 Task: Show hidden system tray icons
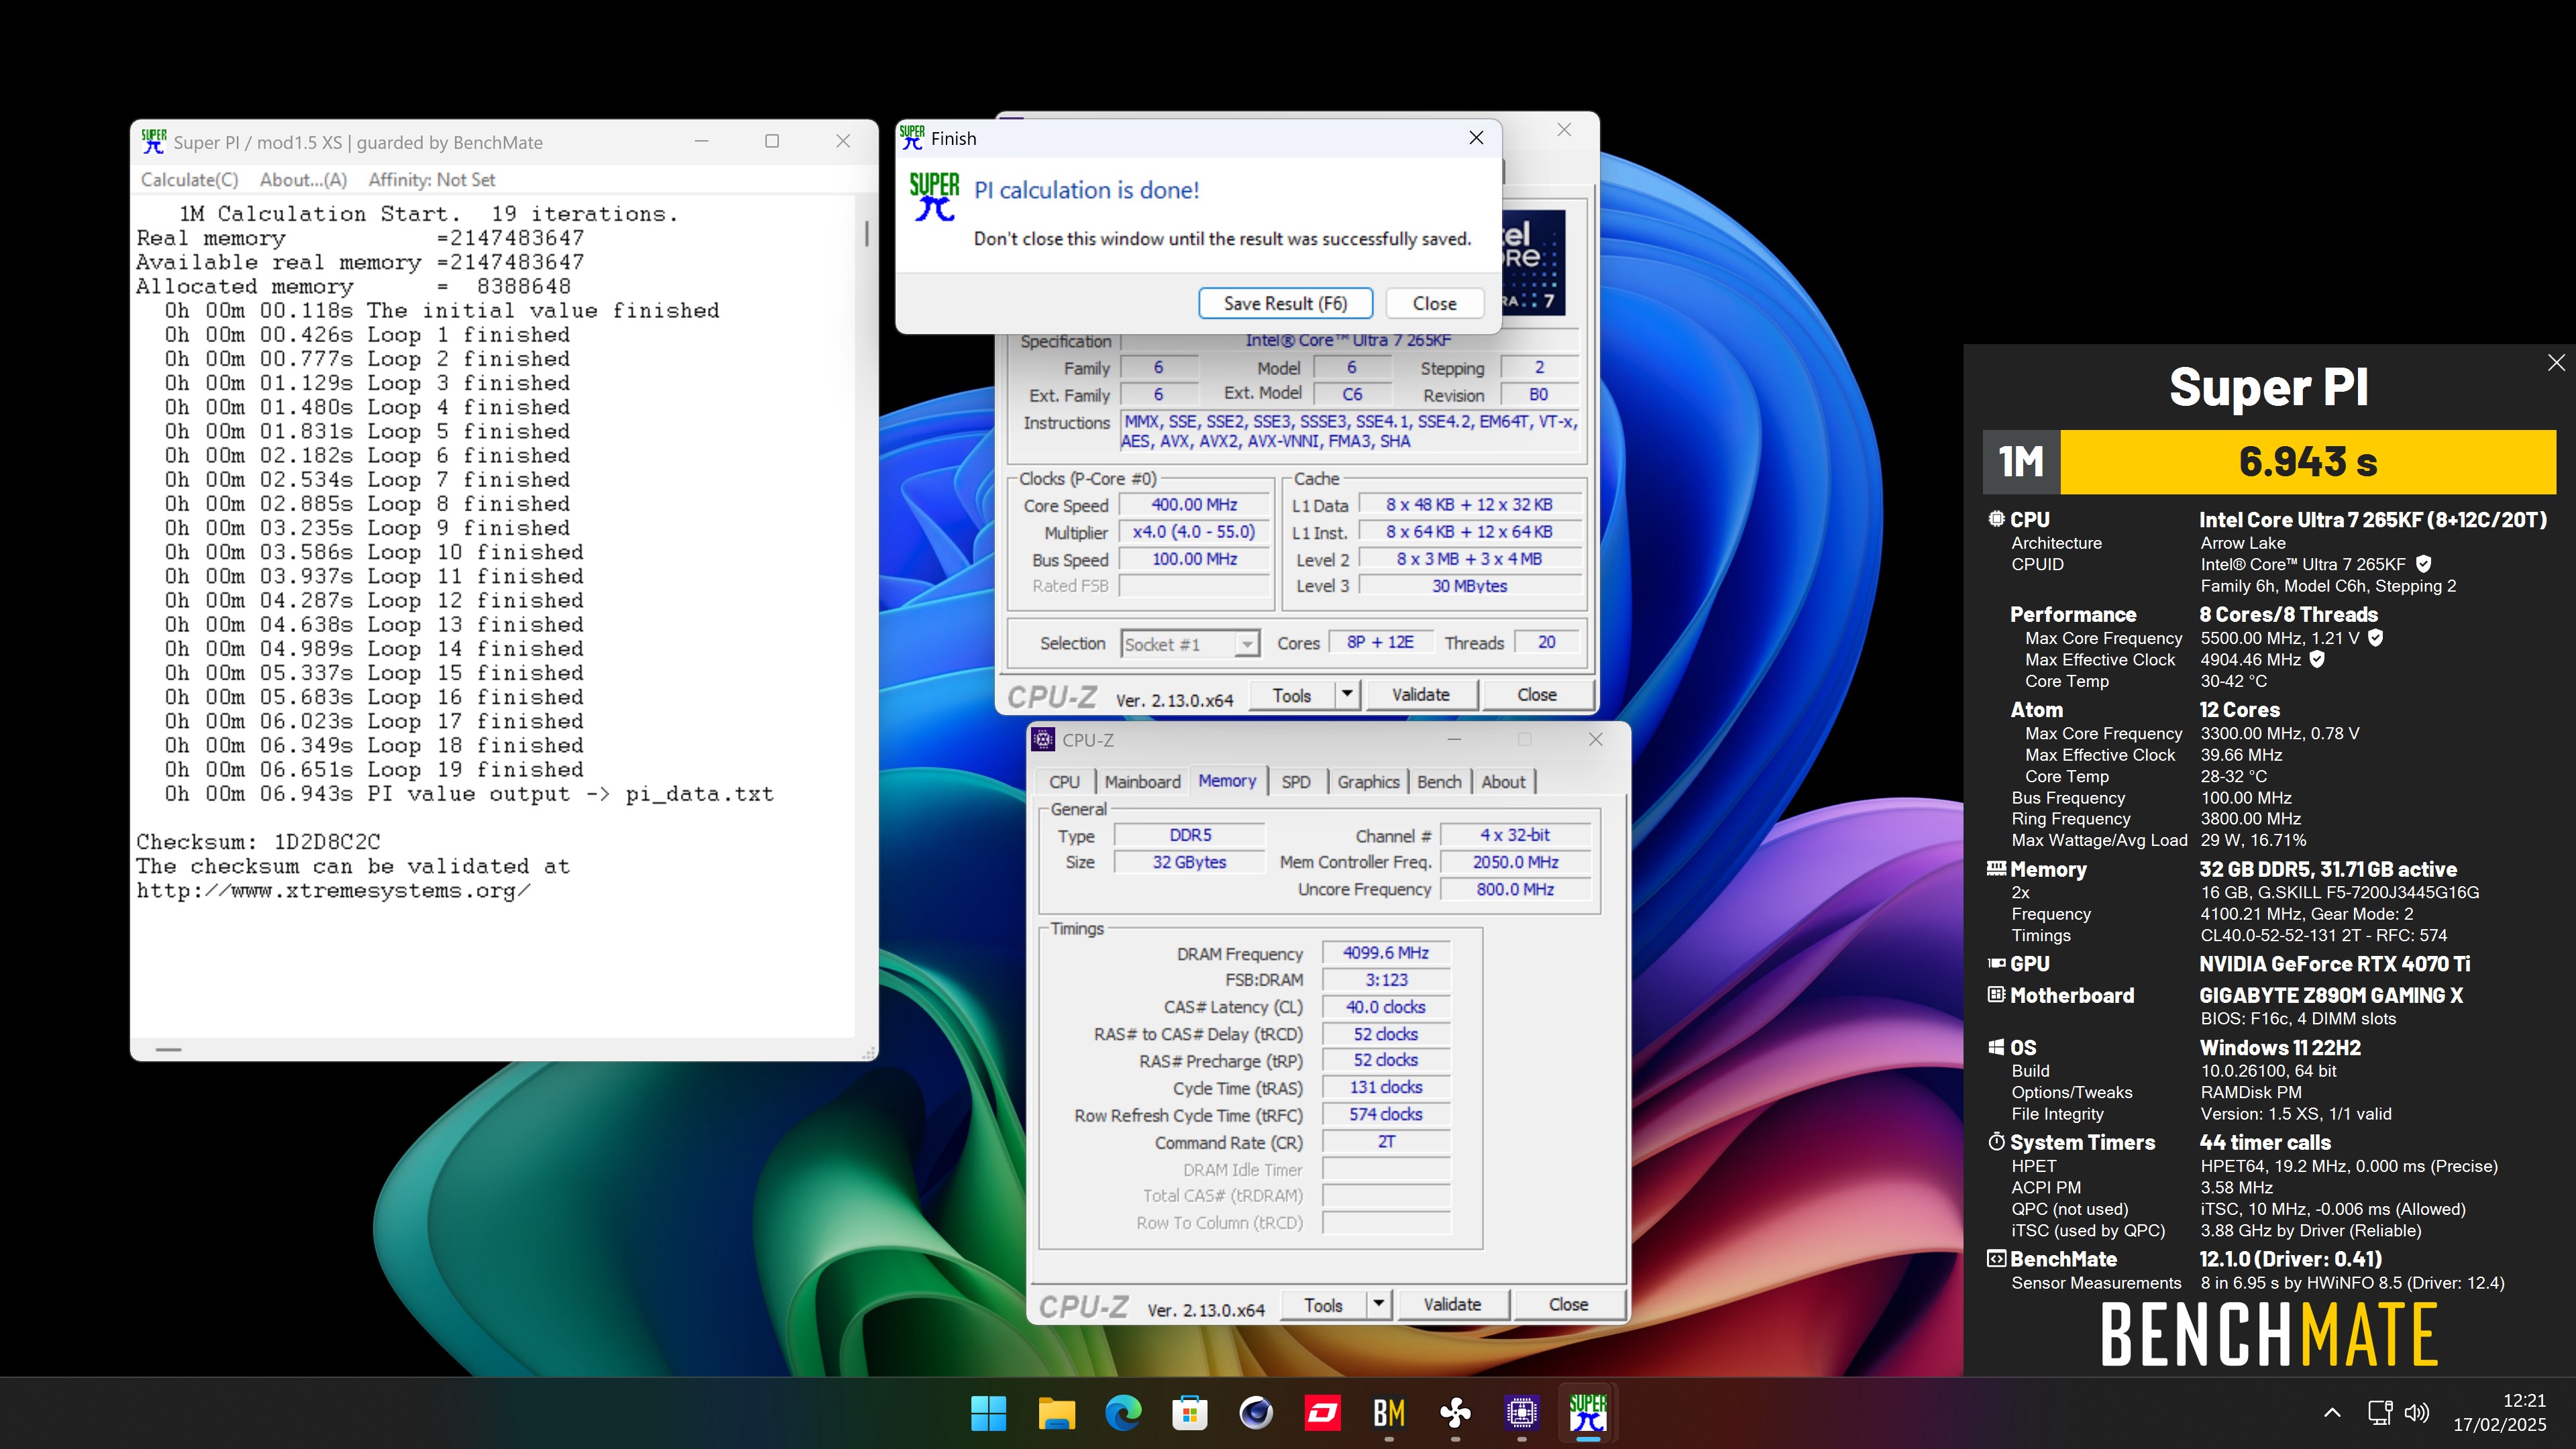(2332, 1413)
